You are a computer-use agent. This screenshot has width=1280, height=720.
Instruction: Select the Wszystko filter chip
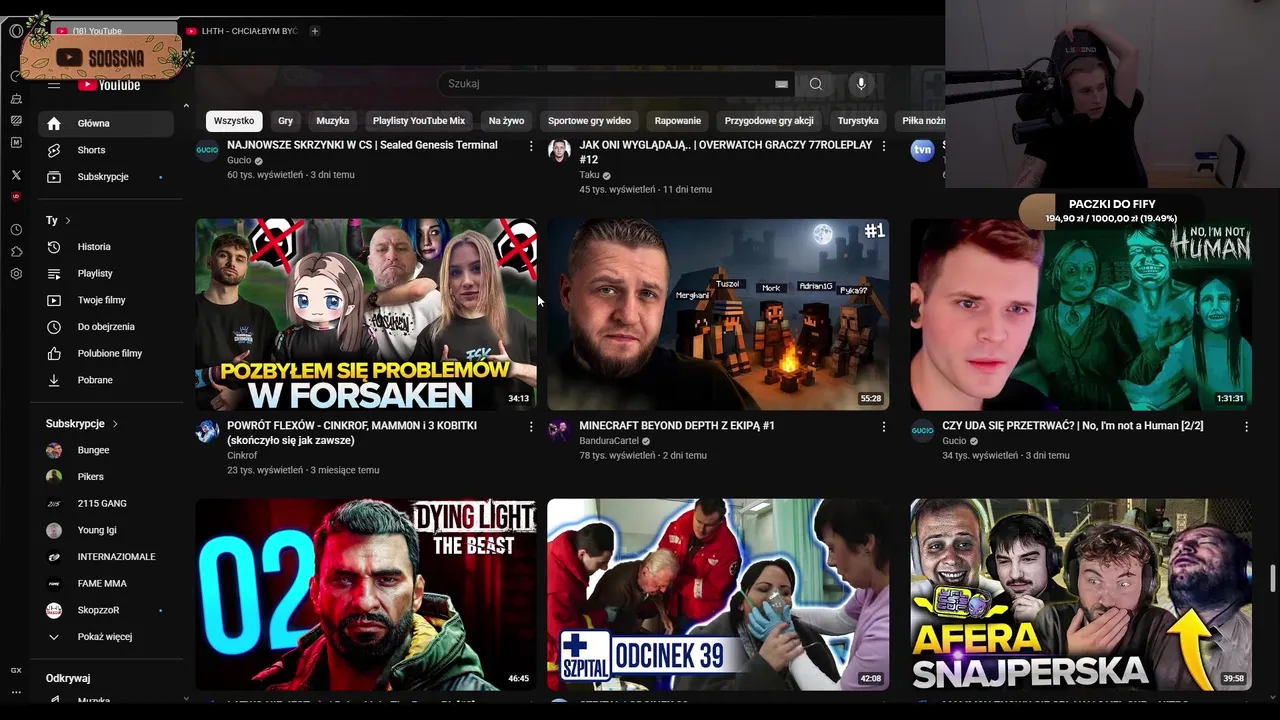click(x=234, y=121)
